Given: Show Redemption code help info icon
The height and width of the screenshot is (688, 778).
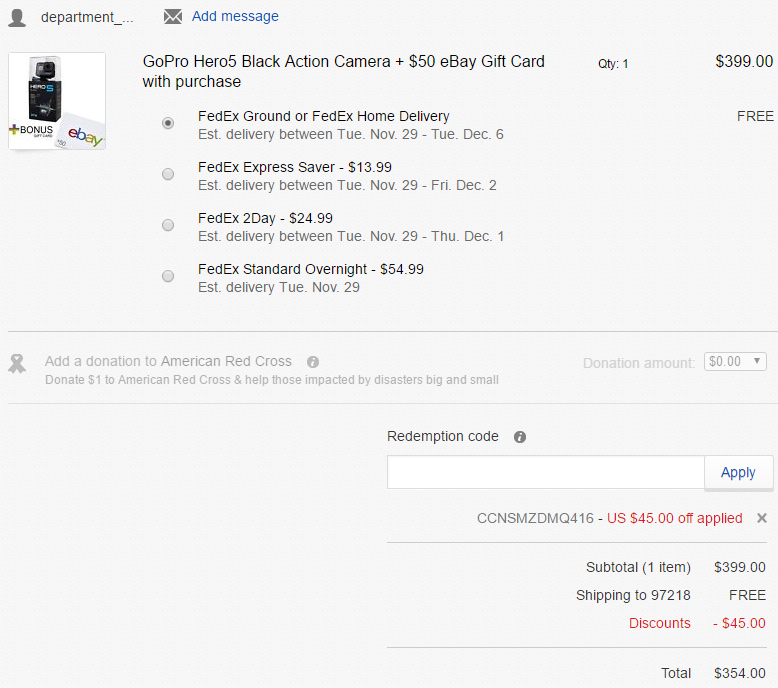Looking at the screenshot, I should [x=519, y=437].
